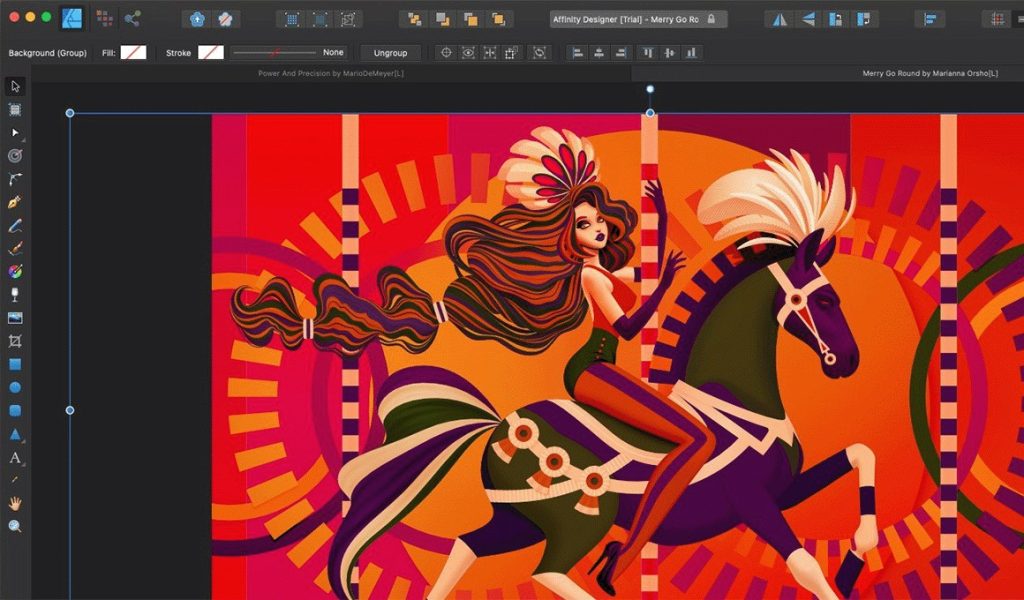Click the Affinity Designer [Trial] document title field
Image resolution: width=1024 pixels, height=600 pixels.
[x=638, y=20]
